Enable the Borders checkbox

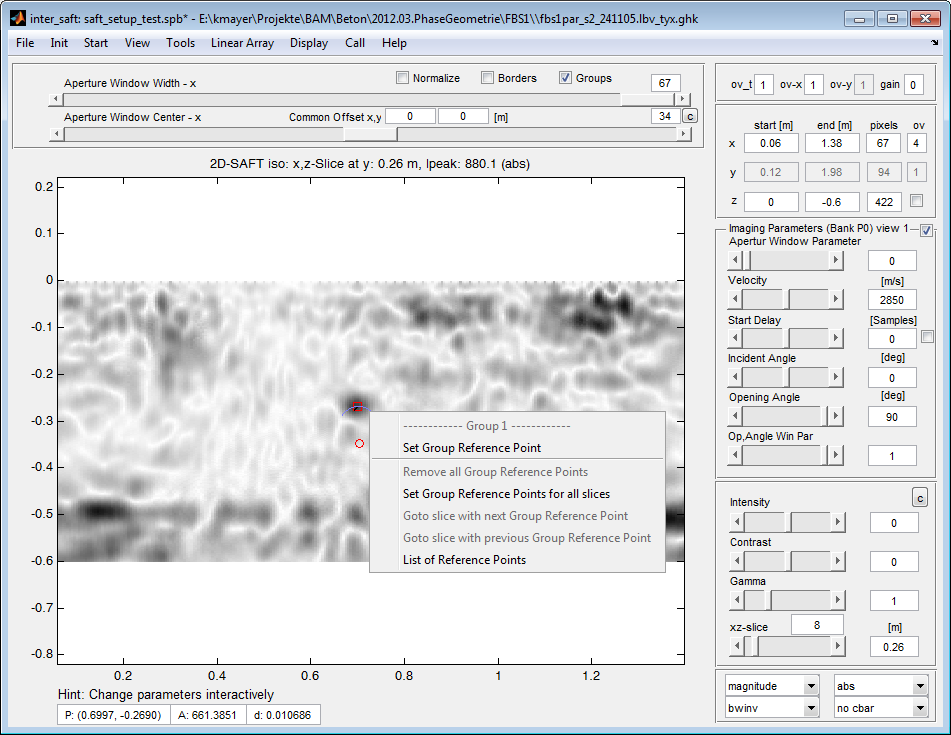[487, 78]
